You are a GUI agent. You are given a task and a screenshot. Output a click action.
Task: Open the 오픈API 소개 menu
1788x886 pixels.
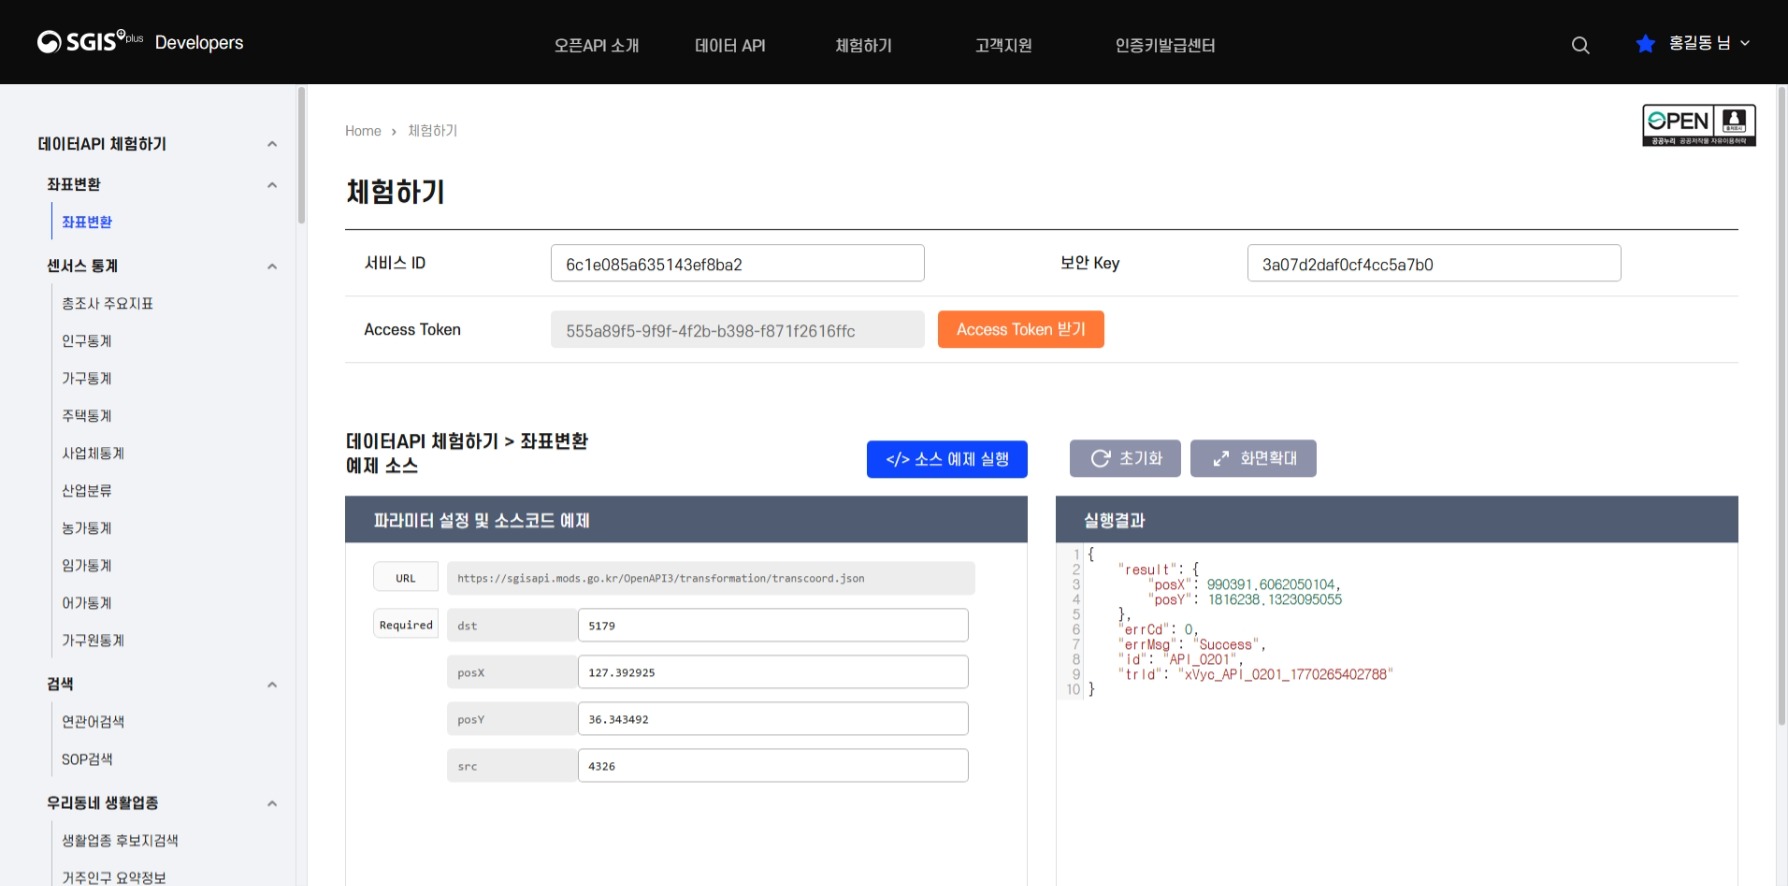(x=597, y=45)
